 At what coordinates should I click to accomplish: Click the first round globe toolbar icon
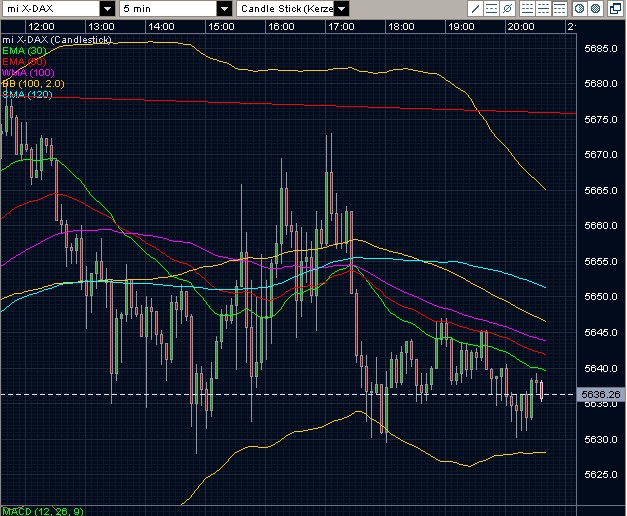click(581, 8)
